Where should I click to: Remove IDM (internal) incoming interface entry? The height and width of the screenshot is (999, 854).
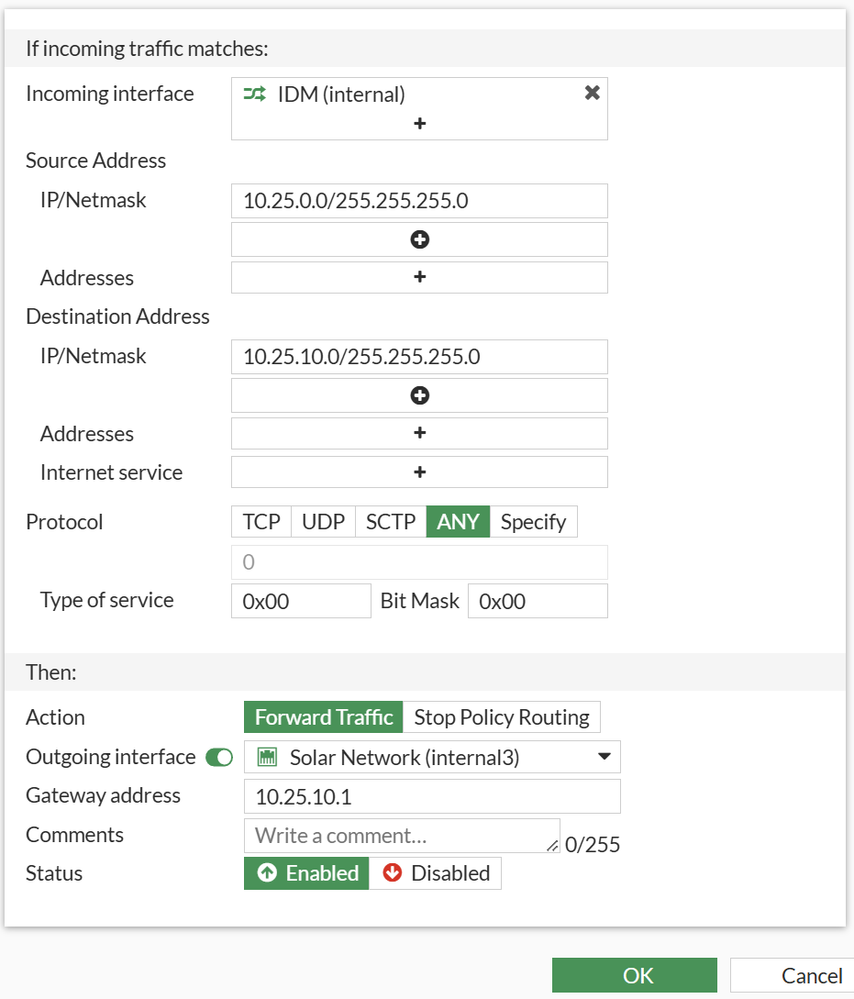click(592, 93)
